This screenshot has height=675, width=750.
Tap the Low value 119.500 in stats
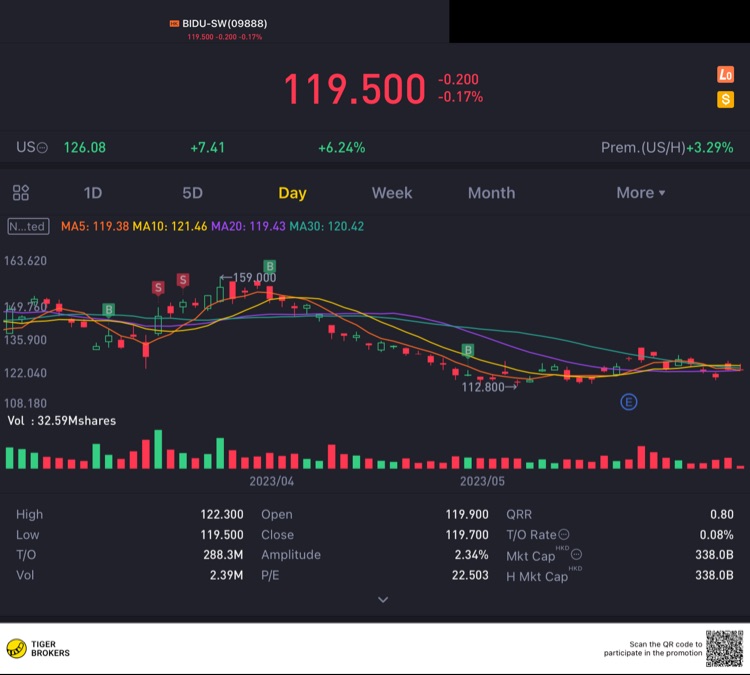point(221,534)
